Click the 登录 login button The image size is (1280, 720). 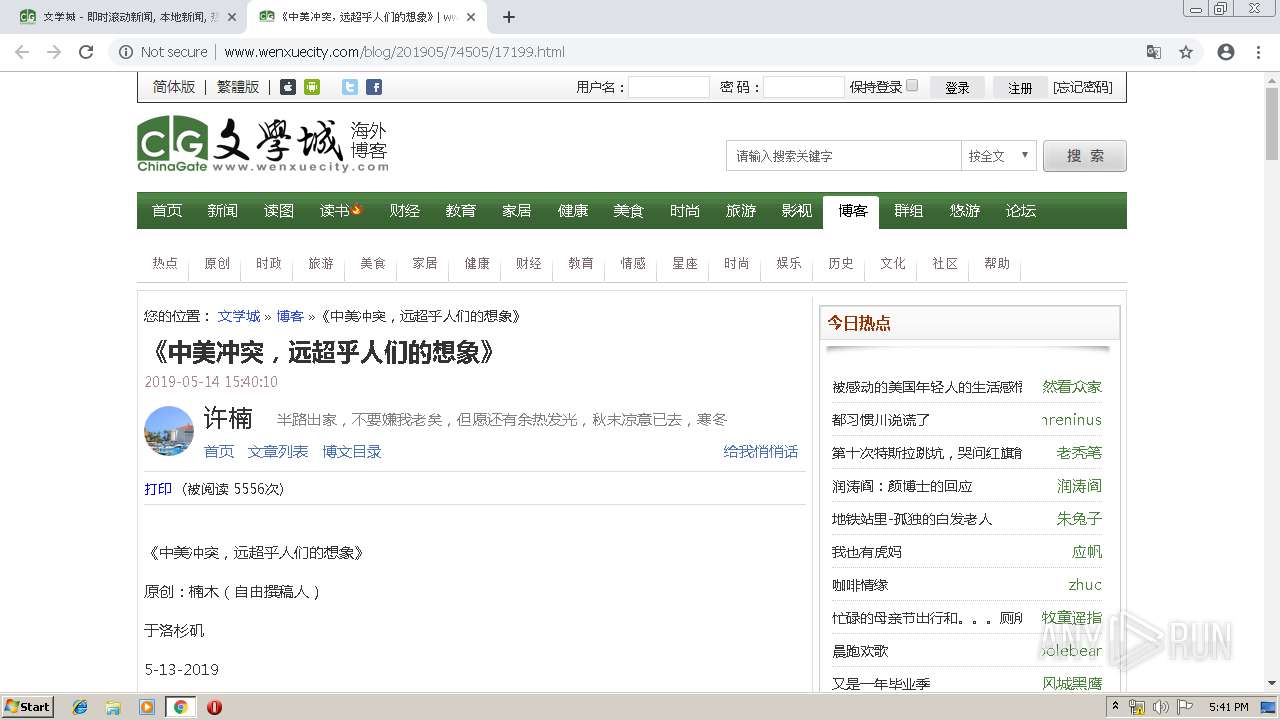(x=957, y=87)
